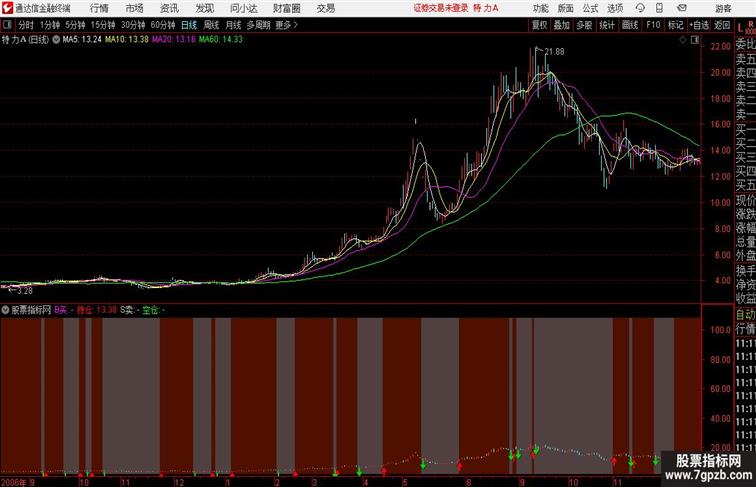Open the 版面 menu
This screenshot has height=487, width=756.
566,8
